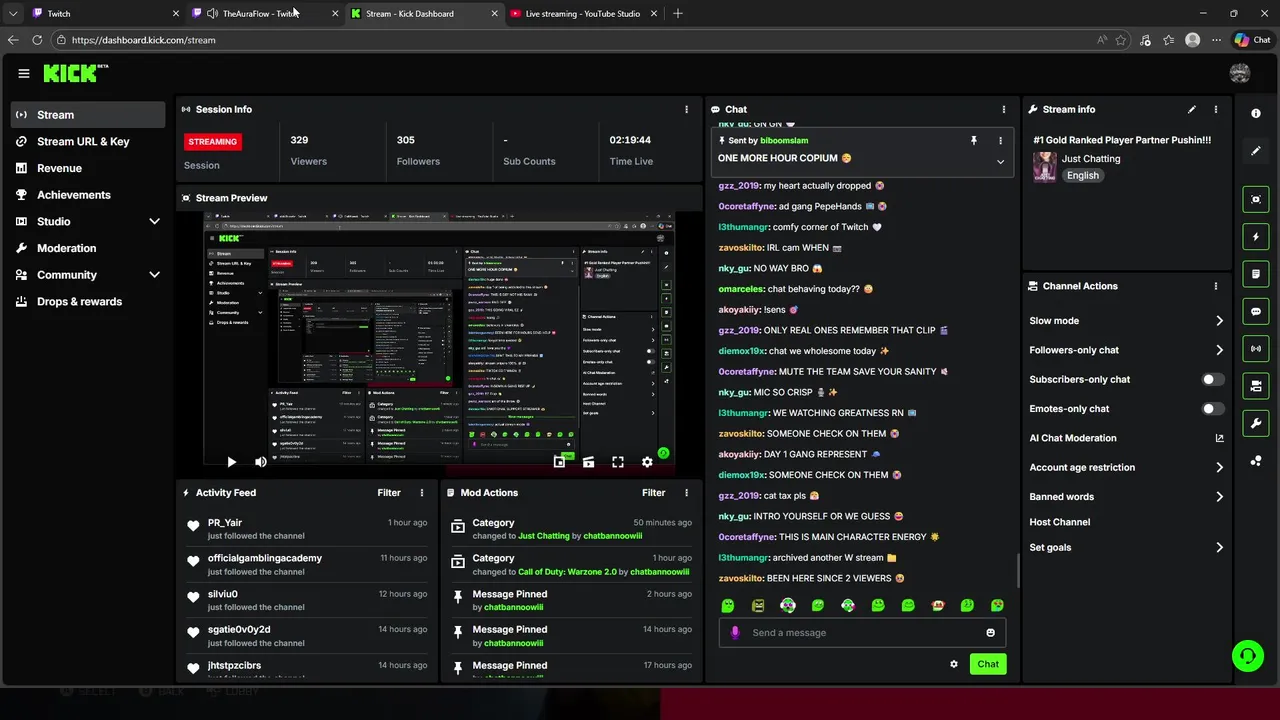This screenshot has height=720, width=1280.
Task: Open Stream URL & Key page
Action: 88,142
